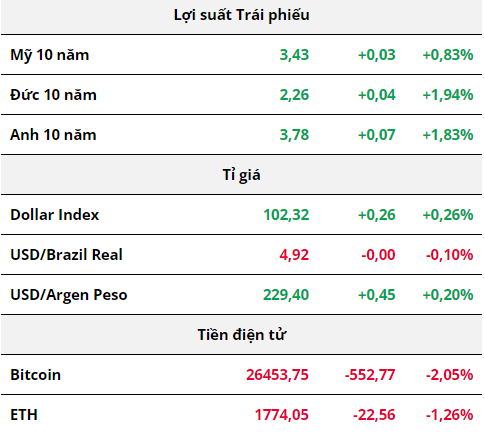This screenshot has height=434, width=484.
Task: Select the ETH row label
Action: tap(24, 415)
